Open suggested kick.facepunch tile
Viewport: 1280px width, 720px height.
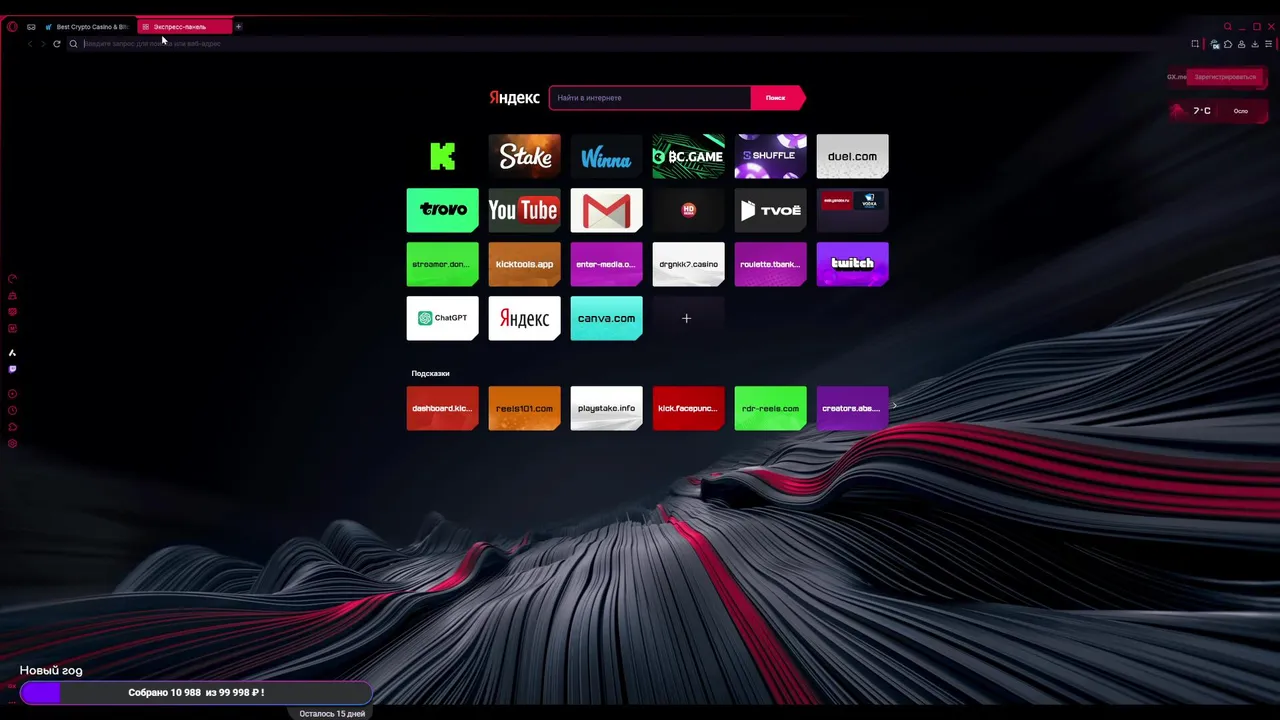(689, 408)
